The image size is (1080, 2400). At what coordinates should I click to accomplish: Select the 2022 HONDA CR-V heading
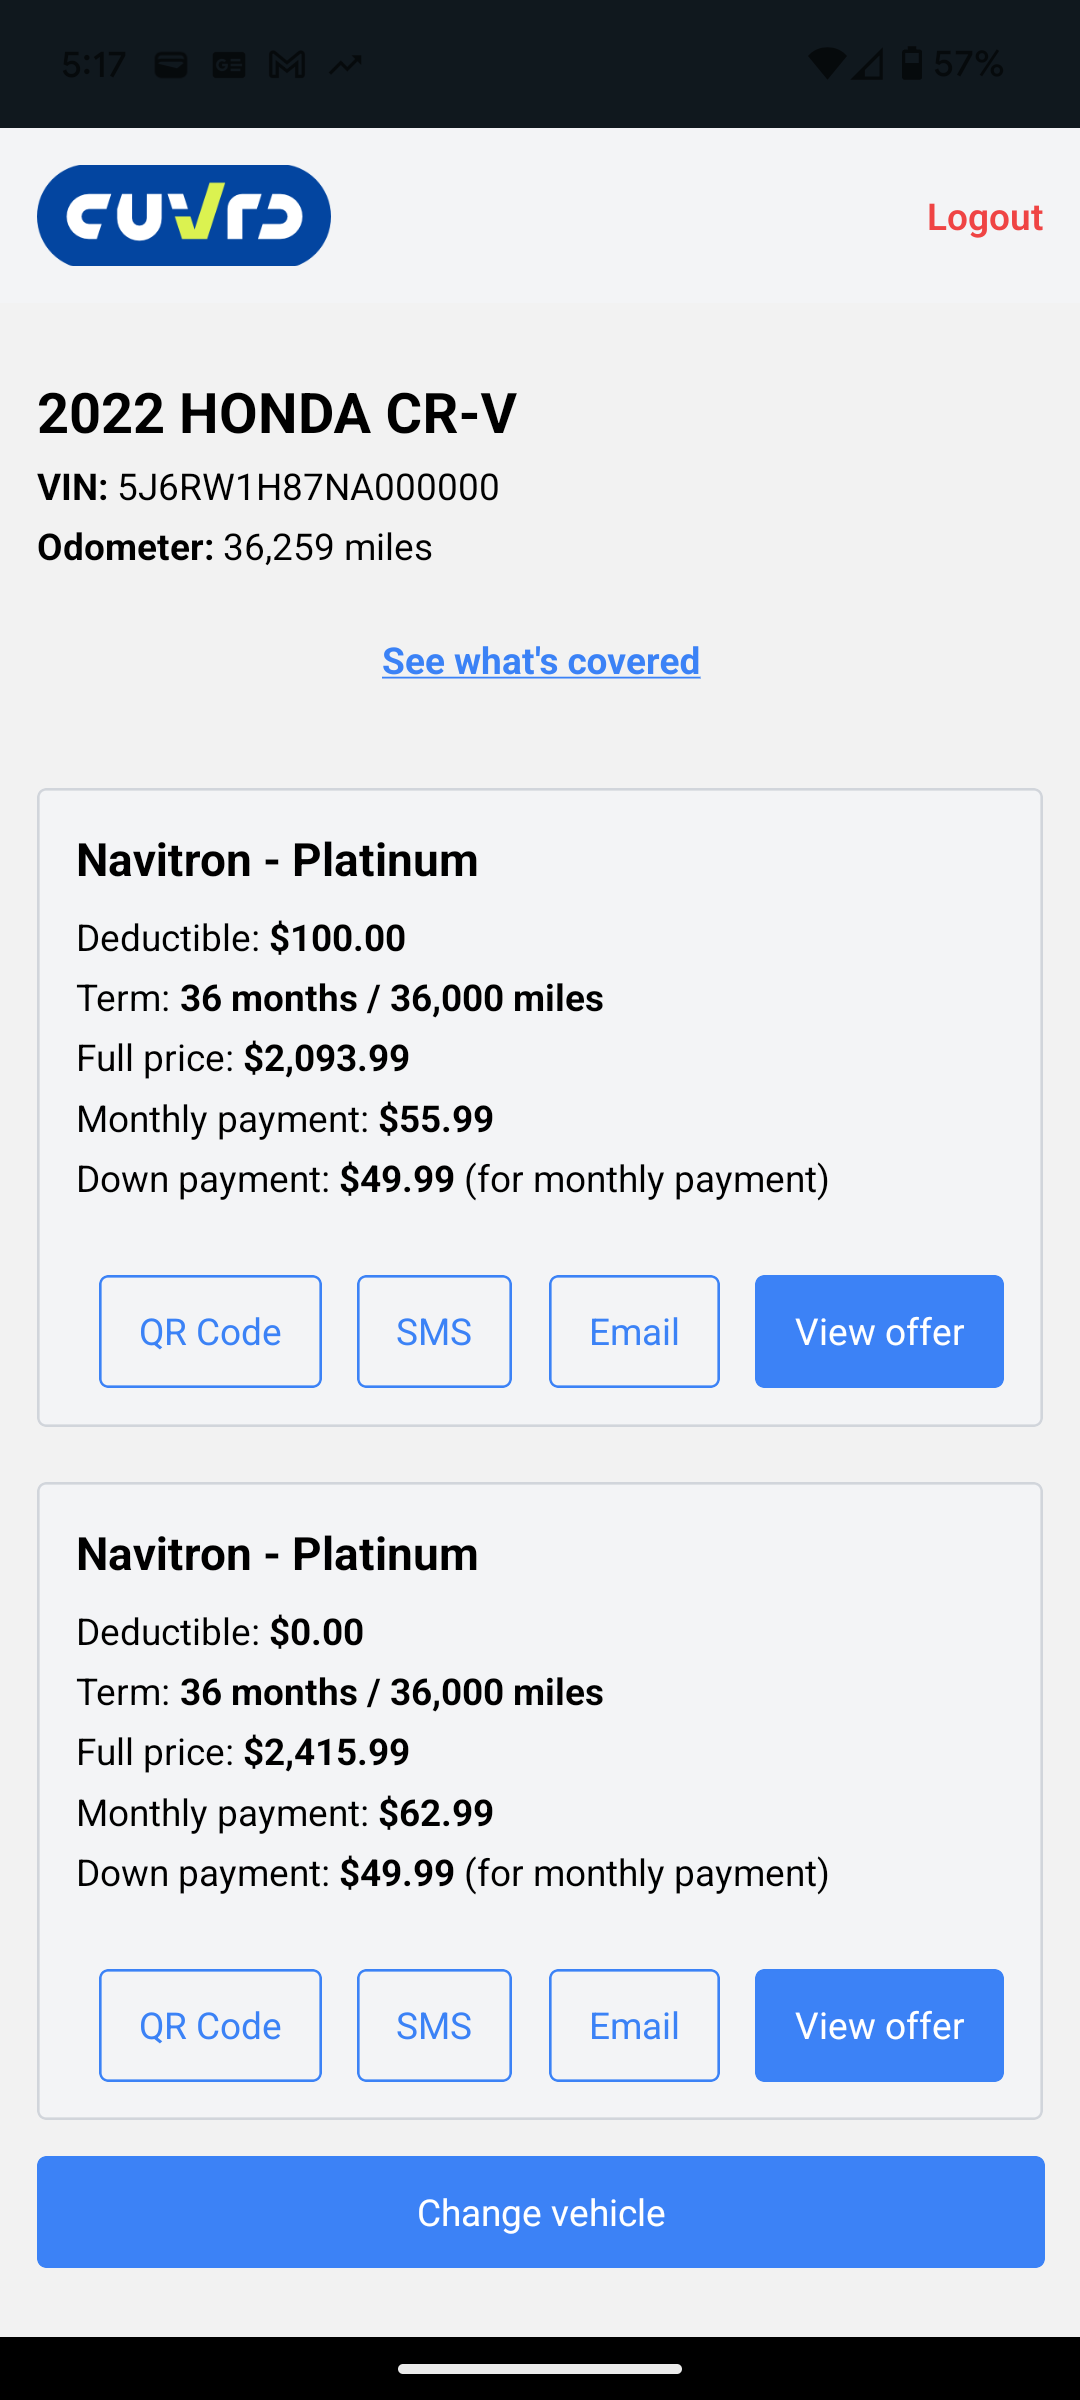(x=277, y=413)
